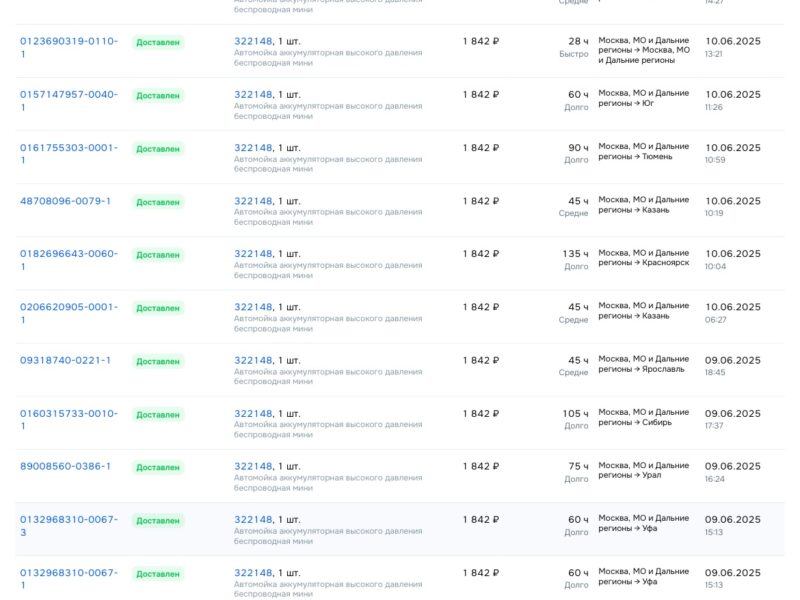Select the route cell ending in Урал
This screenshot has width=800, height=600.
pyautogui.click(x=643, y=470)
